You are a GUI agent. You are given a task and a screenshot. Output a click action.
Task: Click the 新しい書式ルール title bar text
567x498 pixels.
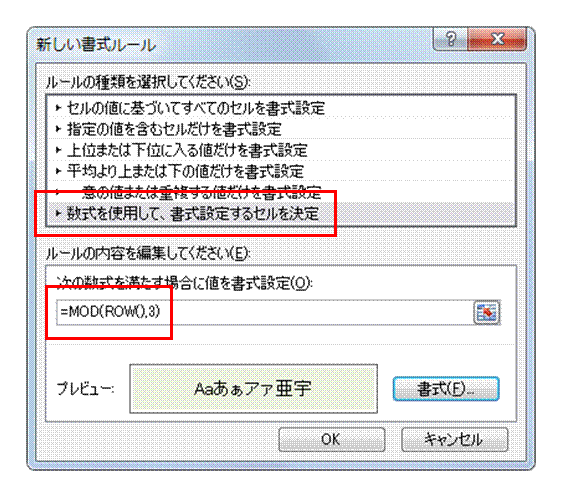point(96,45)
